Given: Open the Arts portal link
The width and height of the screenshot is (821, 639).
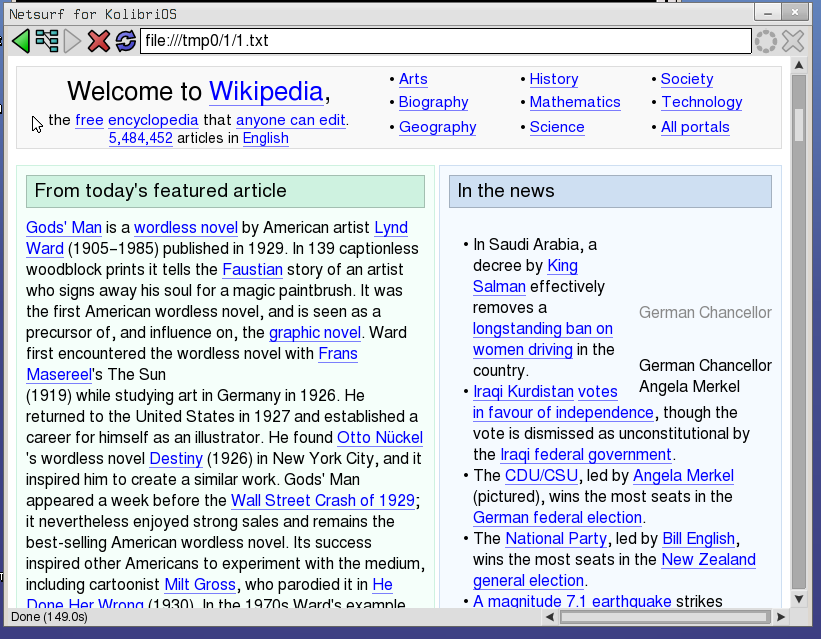Looking at the screenshot, I should [413, 79].
